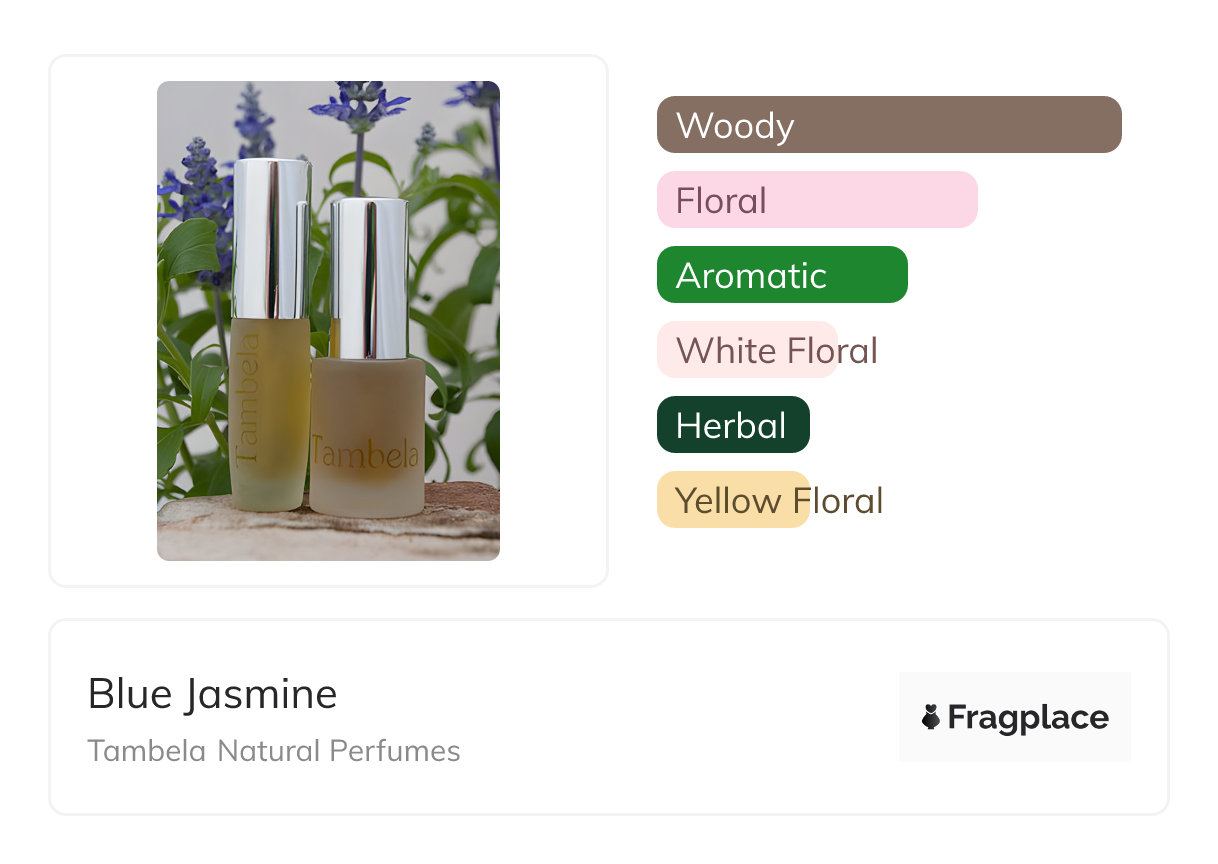1218x864 pixels.
Task: Click the green Aromatic accord bar
Action: click(x=781, y=275)
